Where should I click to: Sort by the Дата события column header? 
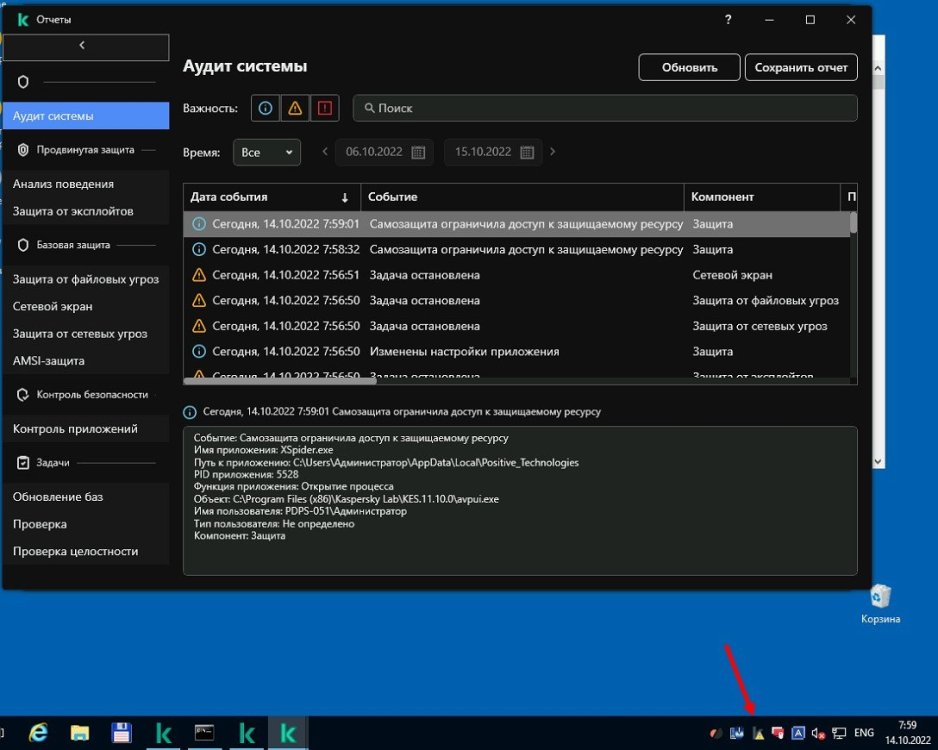(272, 197)
